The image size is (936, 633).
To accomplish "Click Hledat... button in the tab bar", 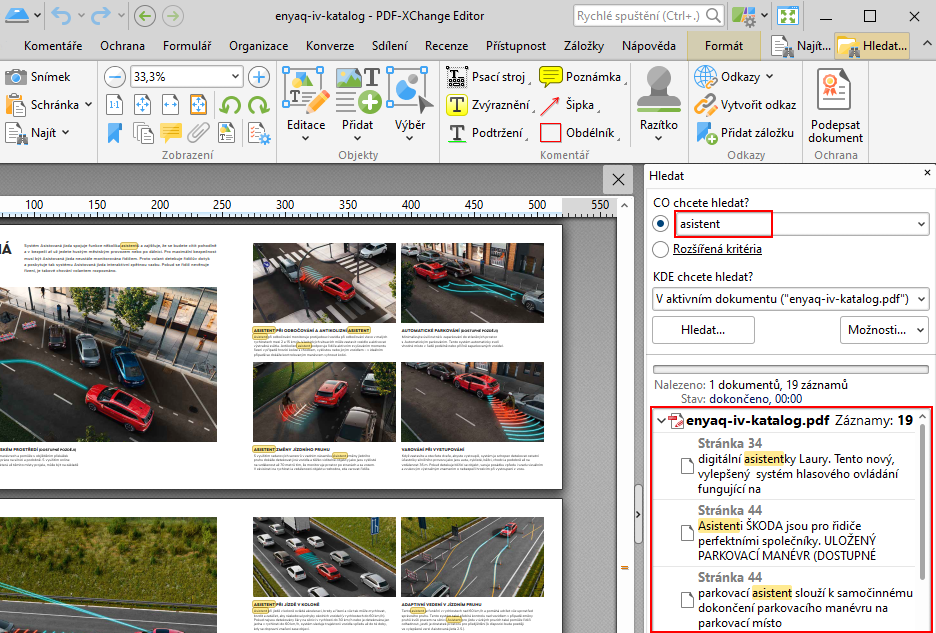I will click(x=872, y=46).
